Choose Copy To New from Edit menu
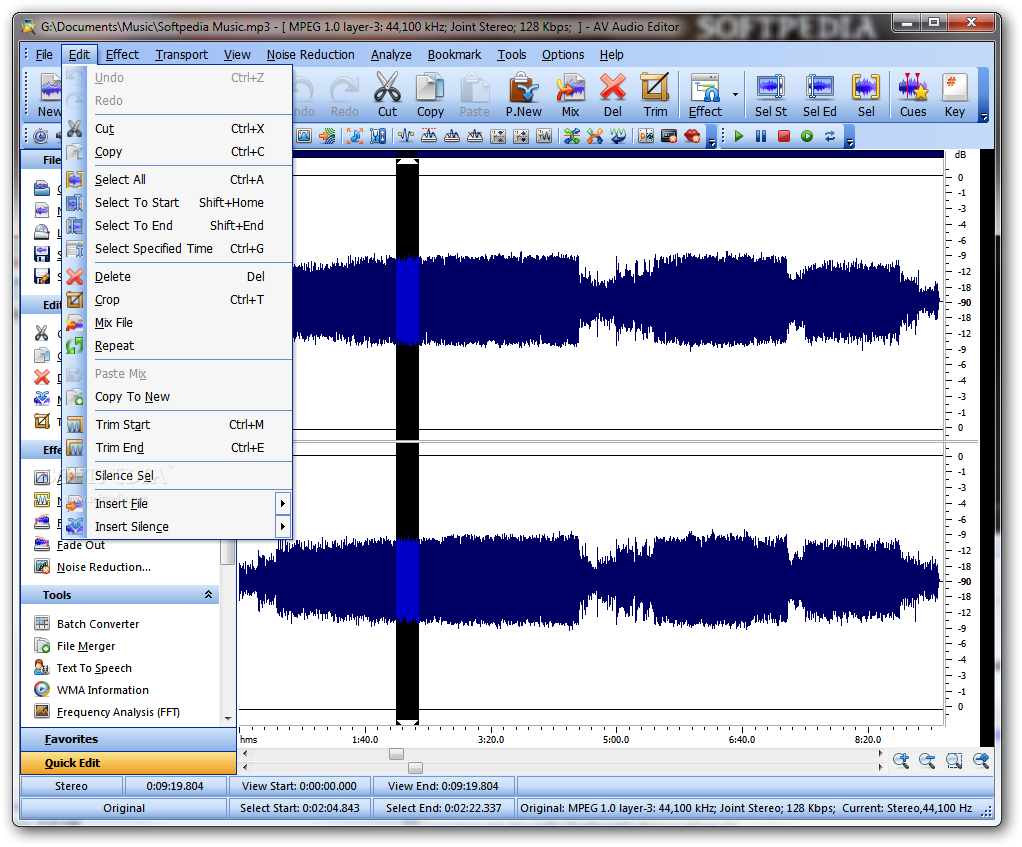Screen dimensions: 1022x847 point(179,397)
